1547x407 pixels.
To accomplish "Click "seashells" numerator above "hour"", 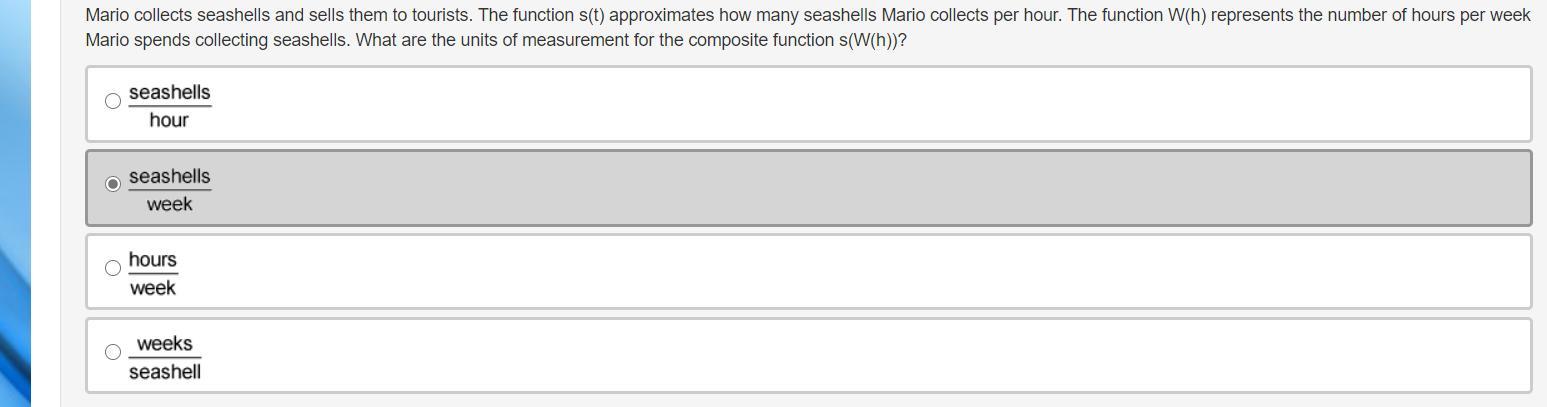I will tap(169, 92).
